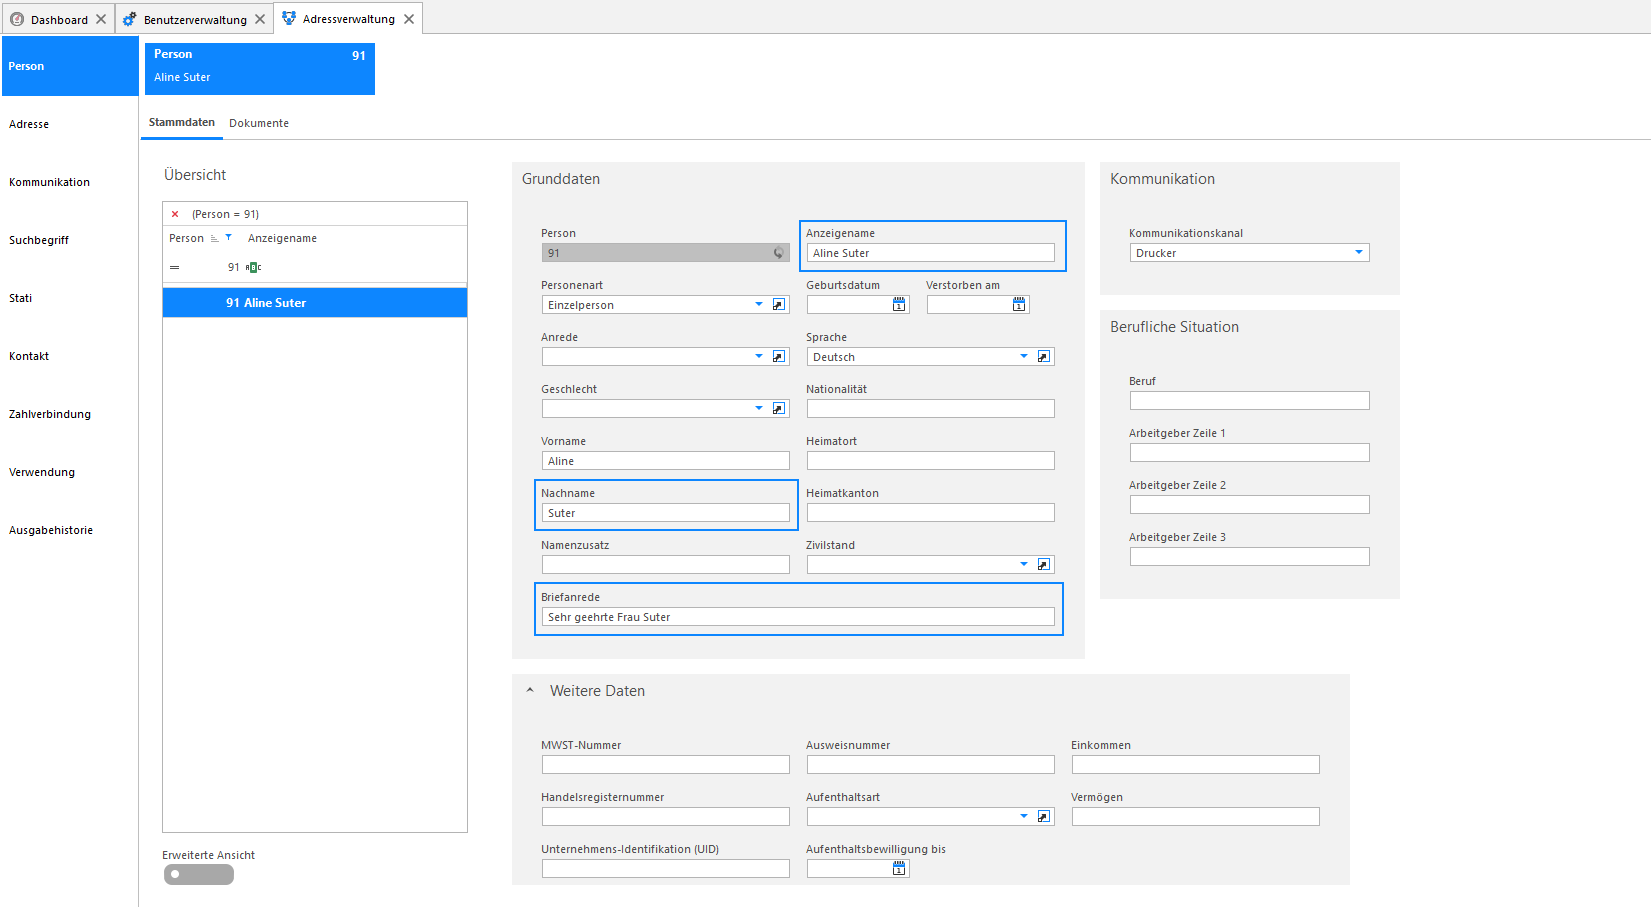This screenshot has width=1651, height=907.
Task: Close the Benutzerverwaltung tab
Action: coord(260,19)
